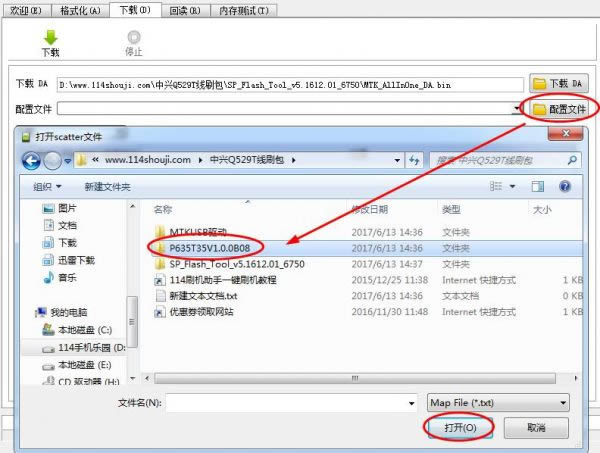The width and height of the screenshot is (600, 453).
Task: Switch to the 格式化(A) tab
Action: click(x=80, y=10)
